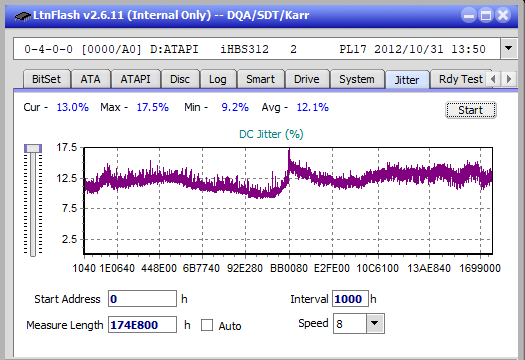Select the Jitter tab

click(407, 80)
